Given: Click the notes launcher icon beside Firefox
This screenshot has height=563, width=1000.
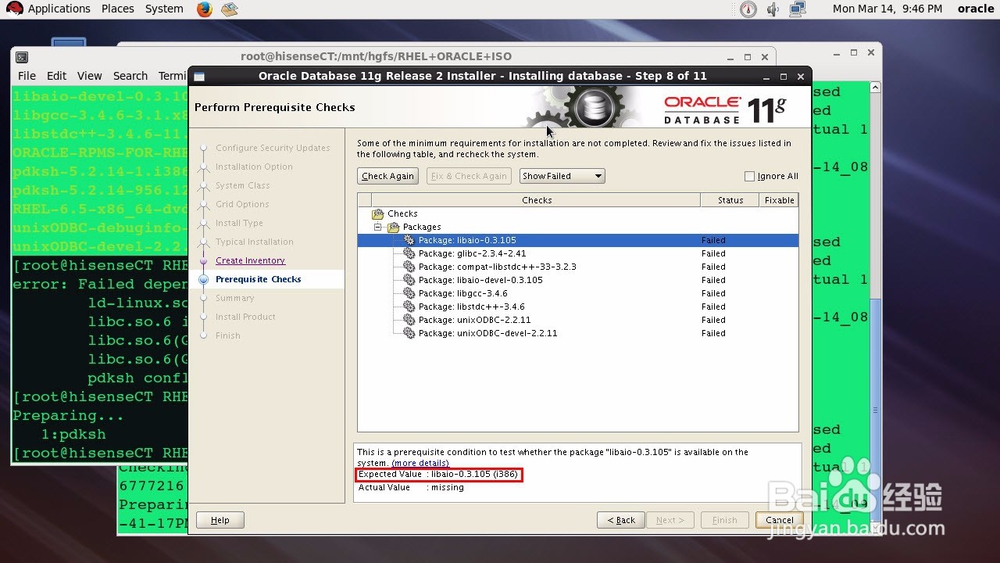Looking at the screenshot, I should 230,9.
